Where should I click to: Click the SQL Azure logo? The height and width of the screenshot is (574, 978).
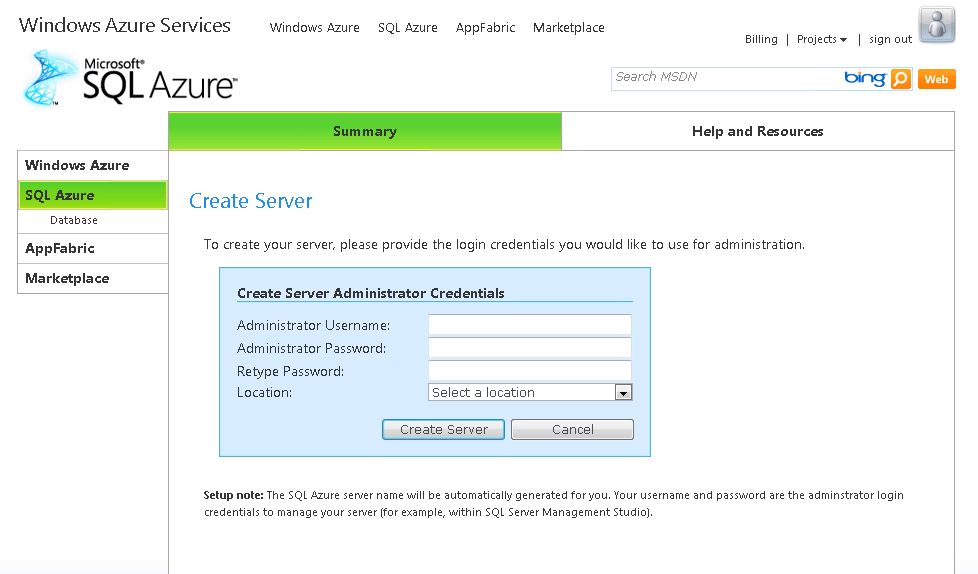coord(130,79)
